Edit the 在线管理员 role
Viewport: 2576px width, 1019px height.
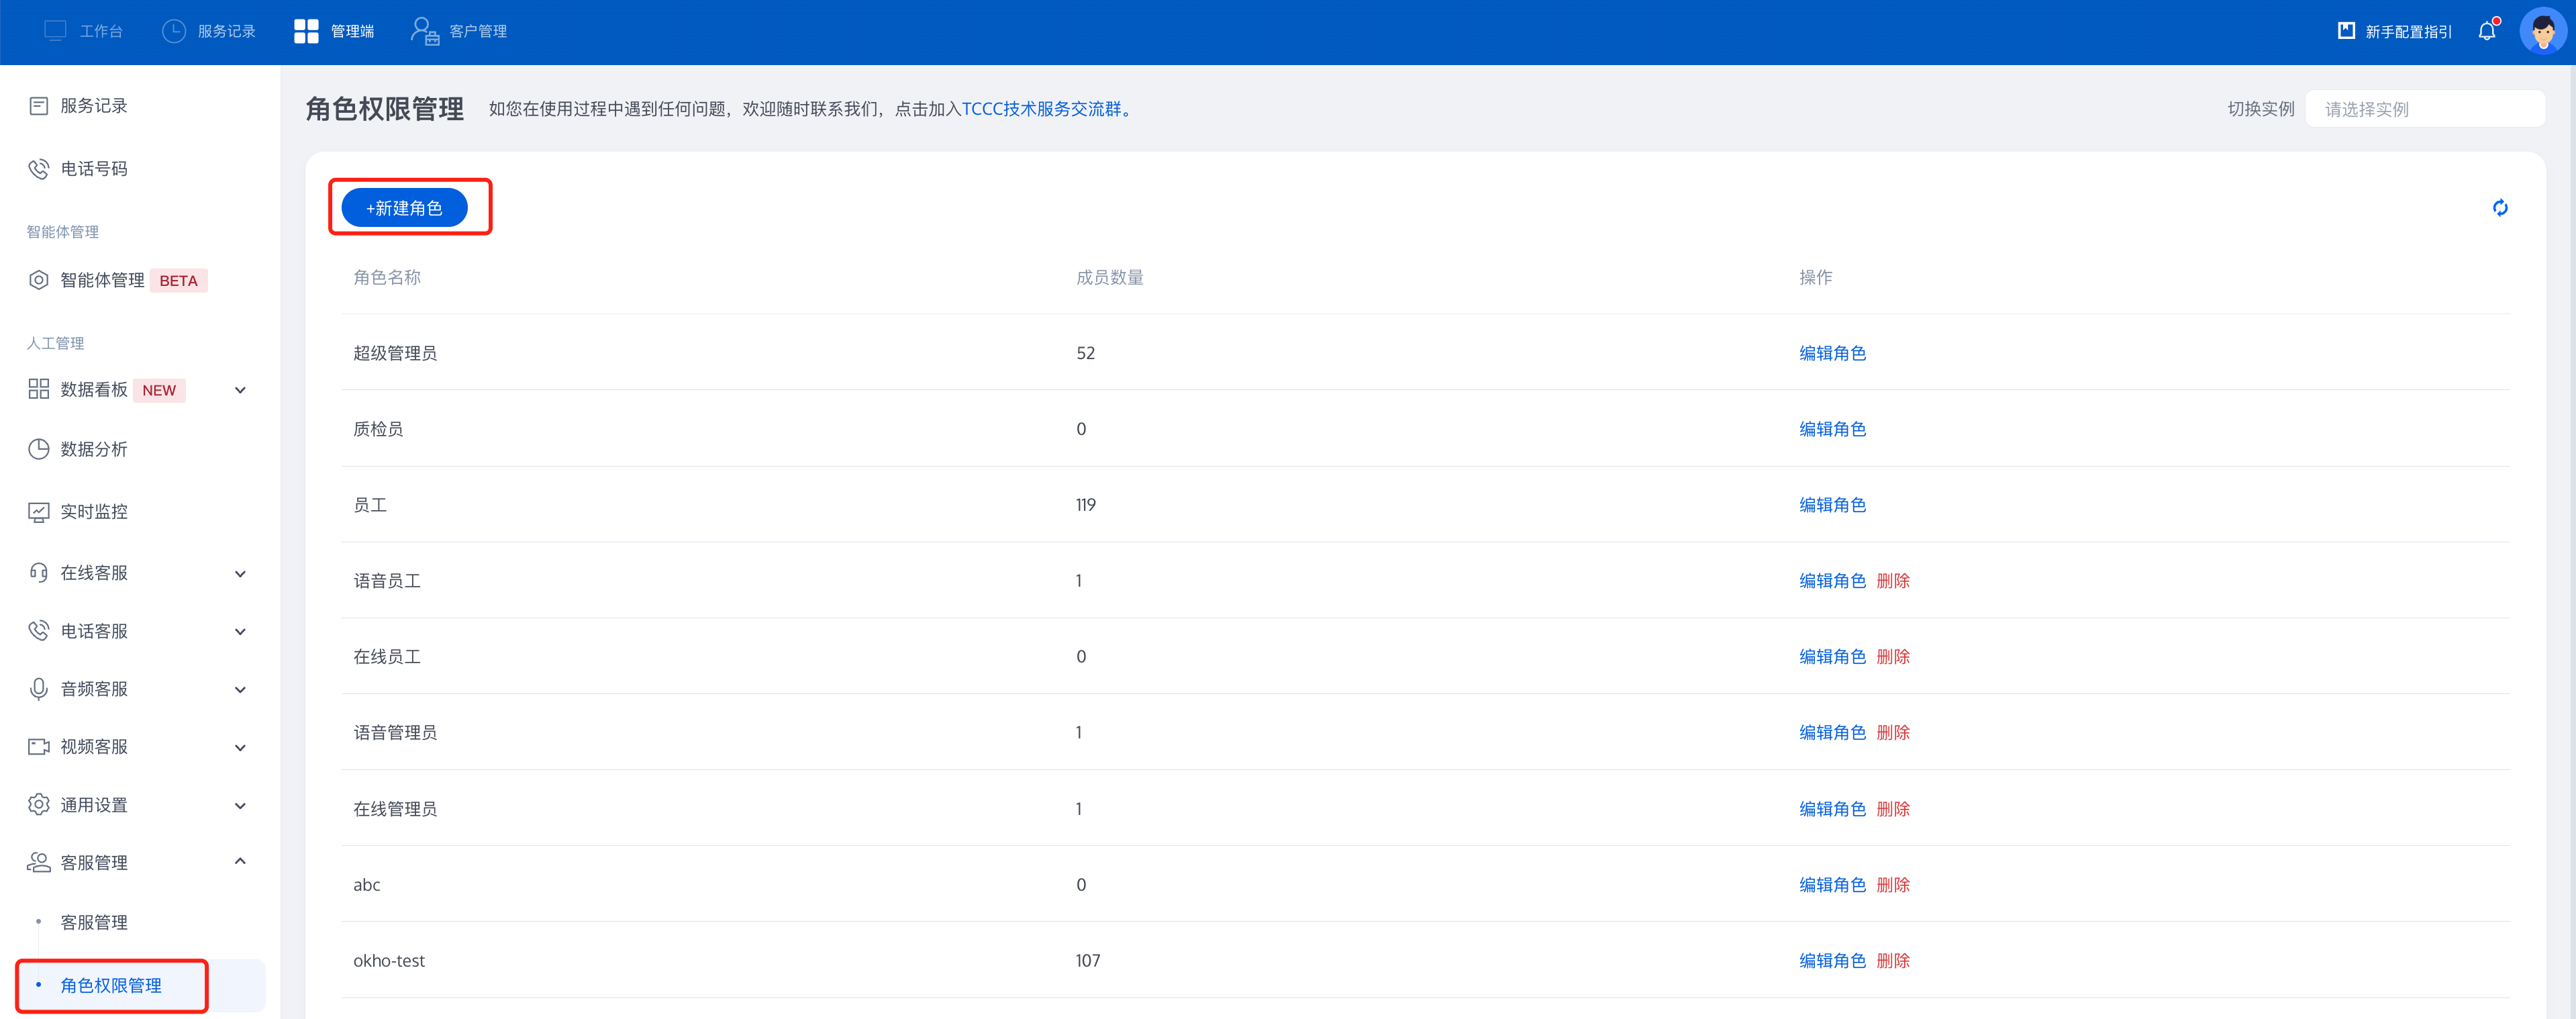[1832, 809]
